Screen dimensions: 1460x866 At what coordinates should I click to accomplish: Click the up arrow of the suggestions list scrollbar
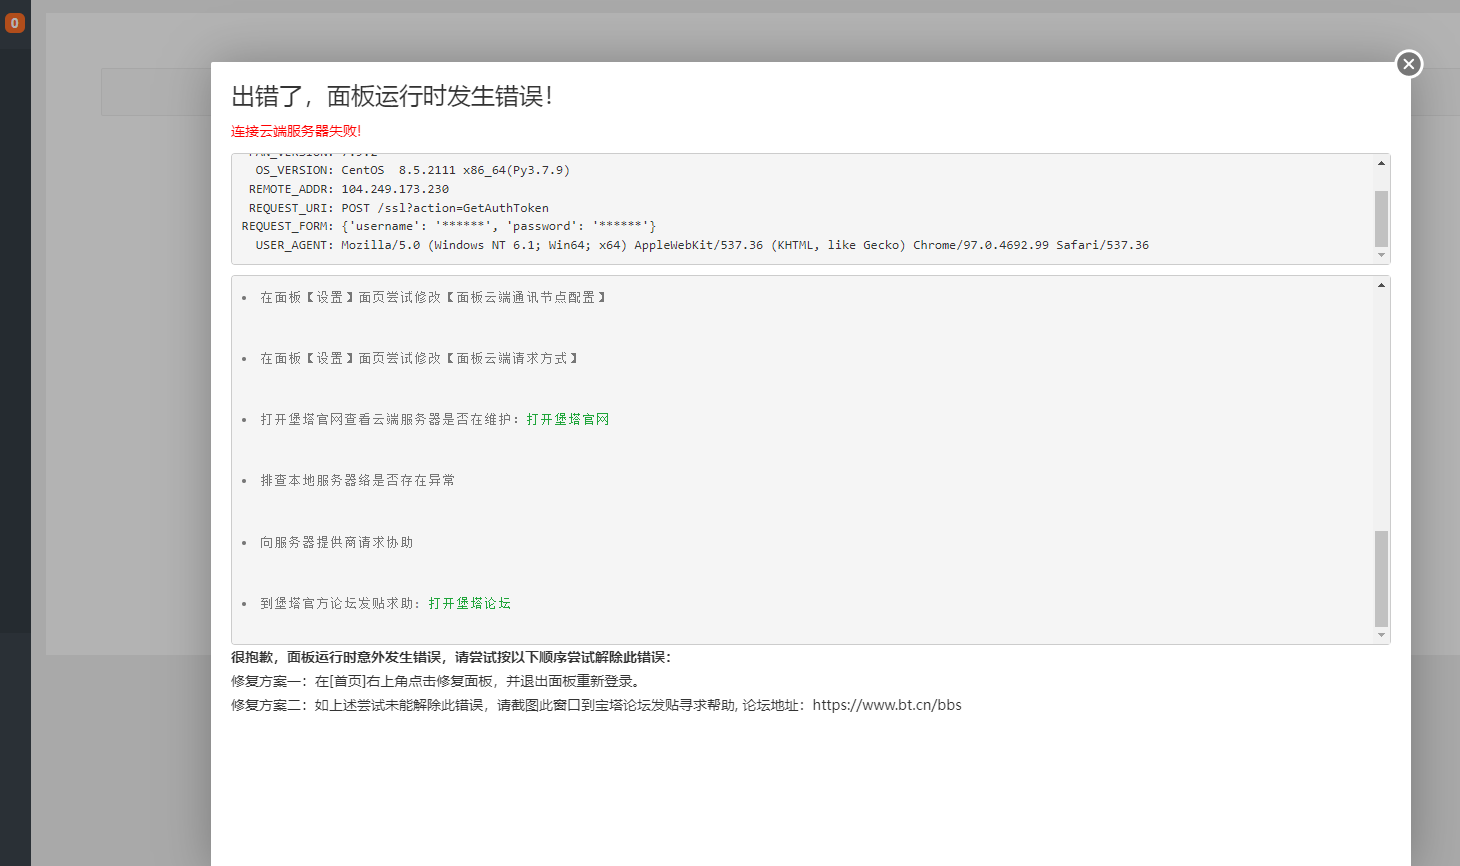1381,285
